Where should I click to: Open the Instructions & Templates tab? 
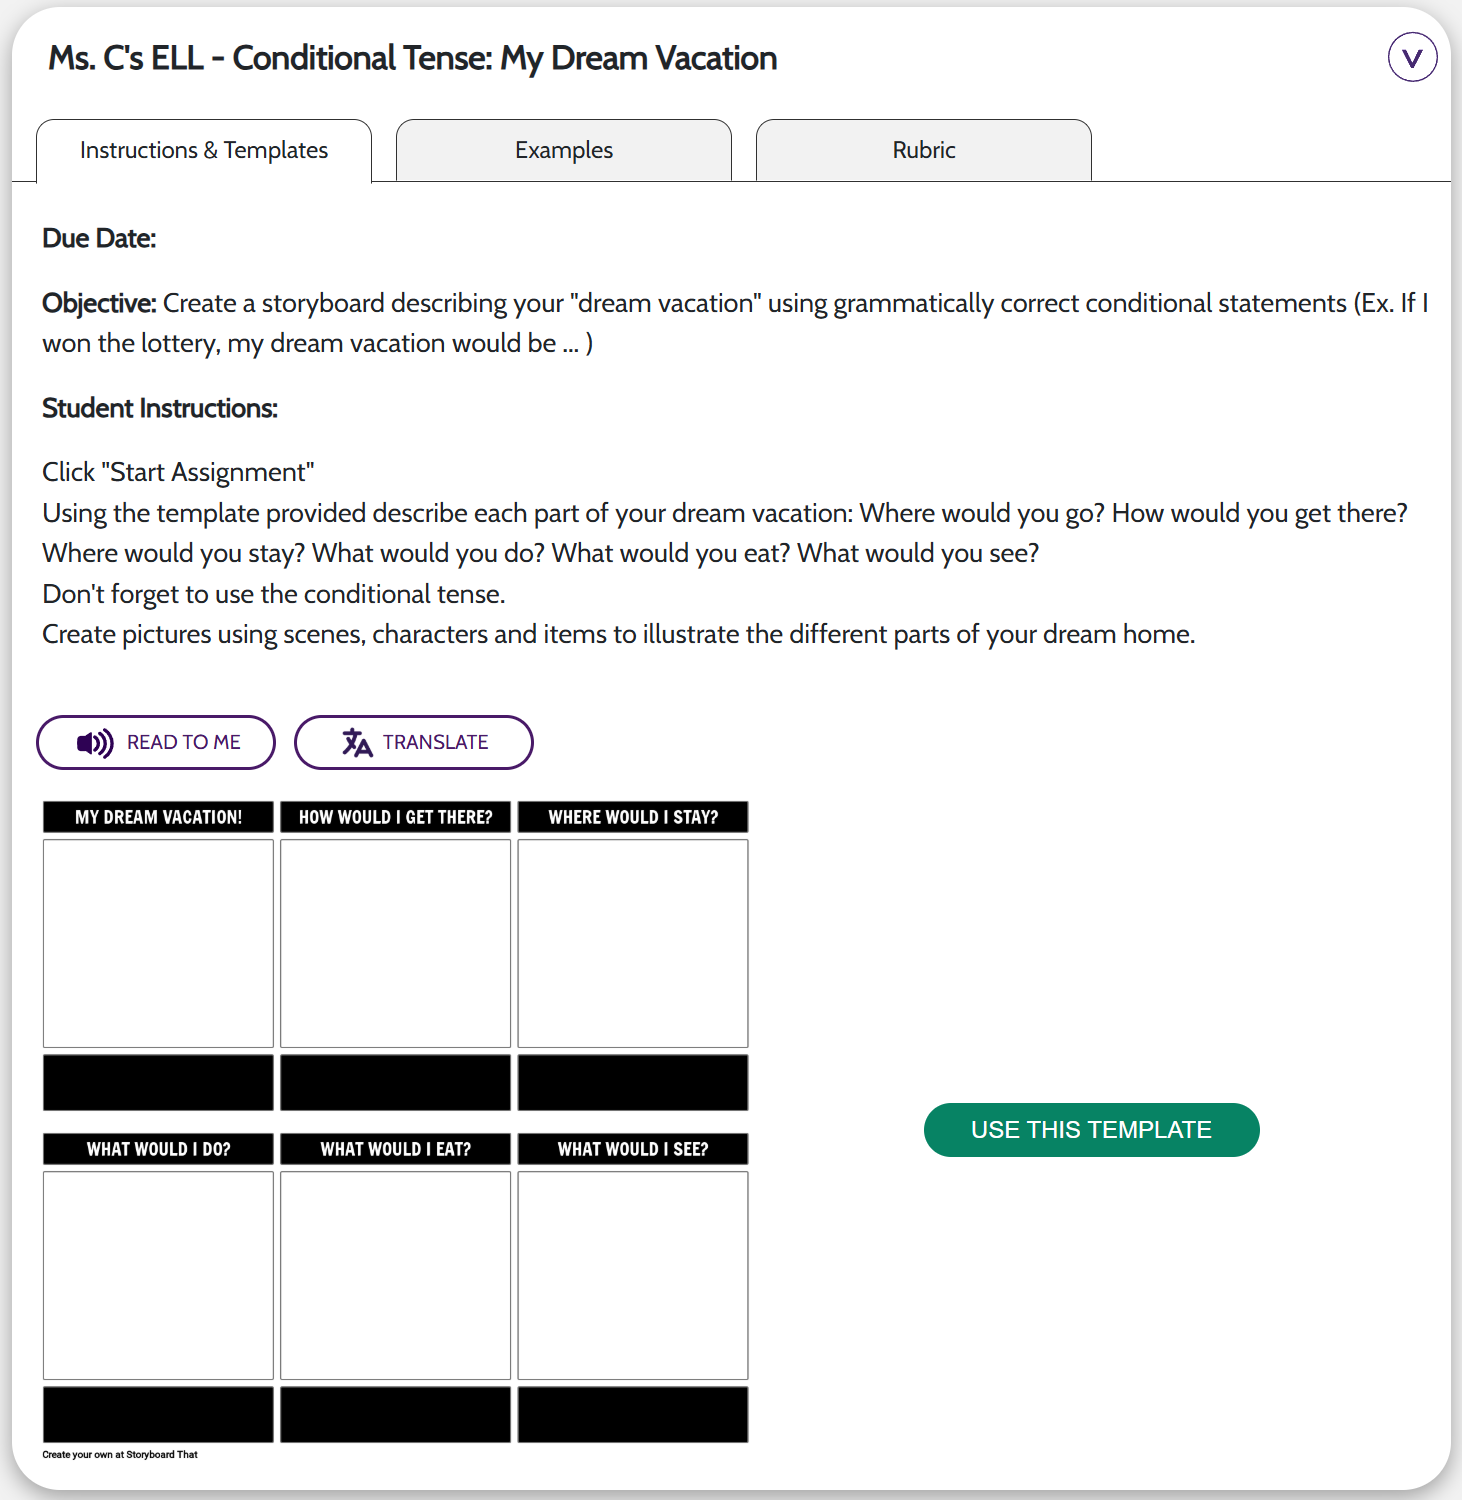pos(204,151)
